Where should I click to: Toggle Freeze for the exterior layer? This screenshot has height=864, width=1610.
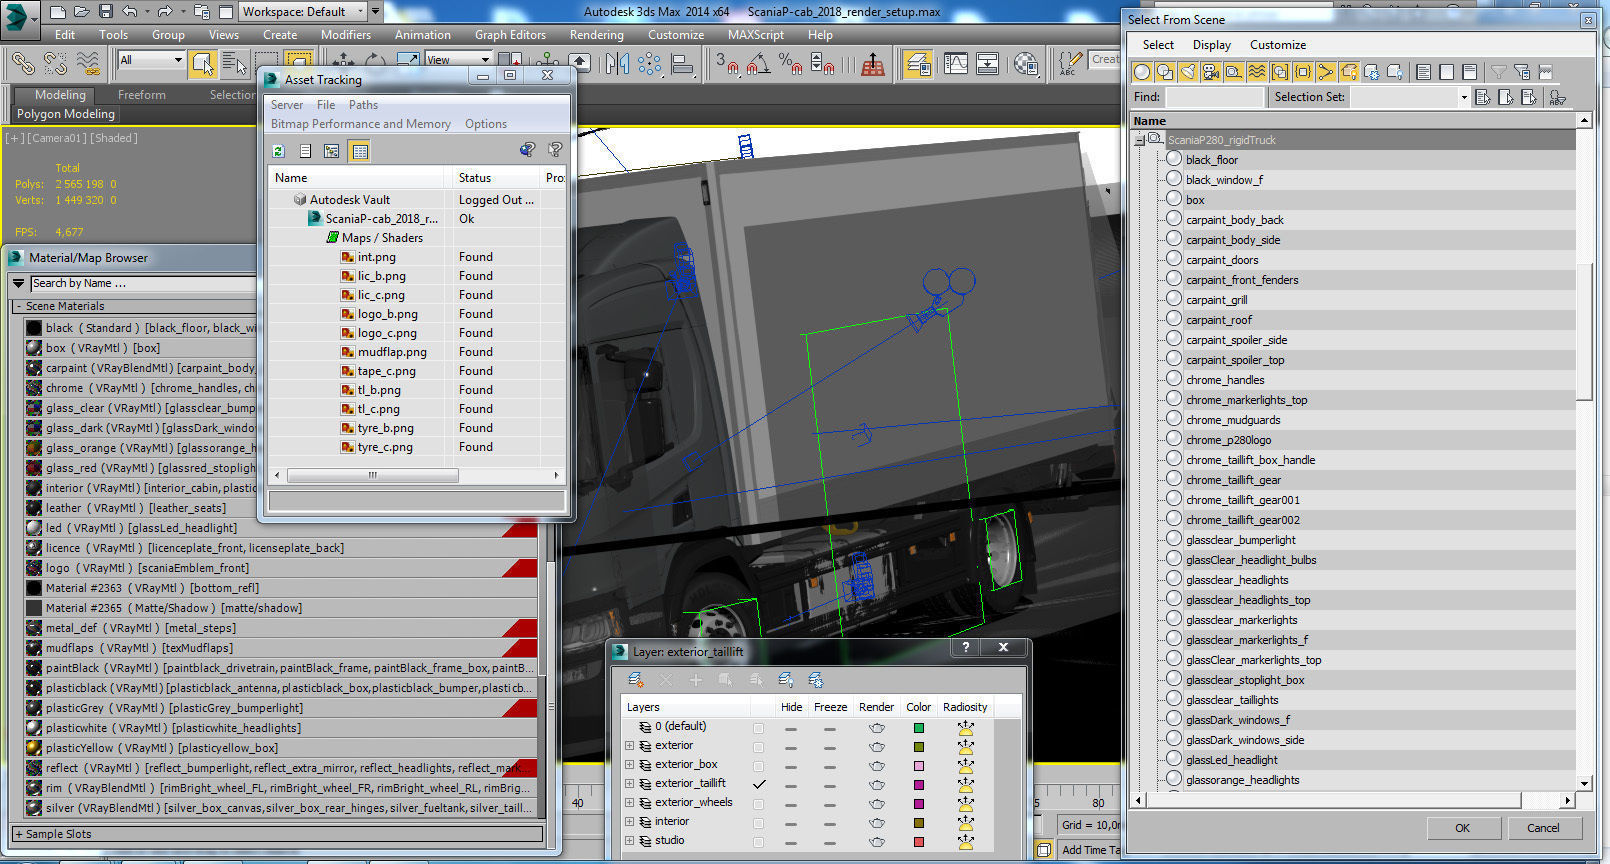point(830,747)
